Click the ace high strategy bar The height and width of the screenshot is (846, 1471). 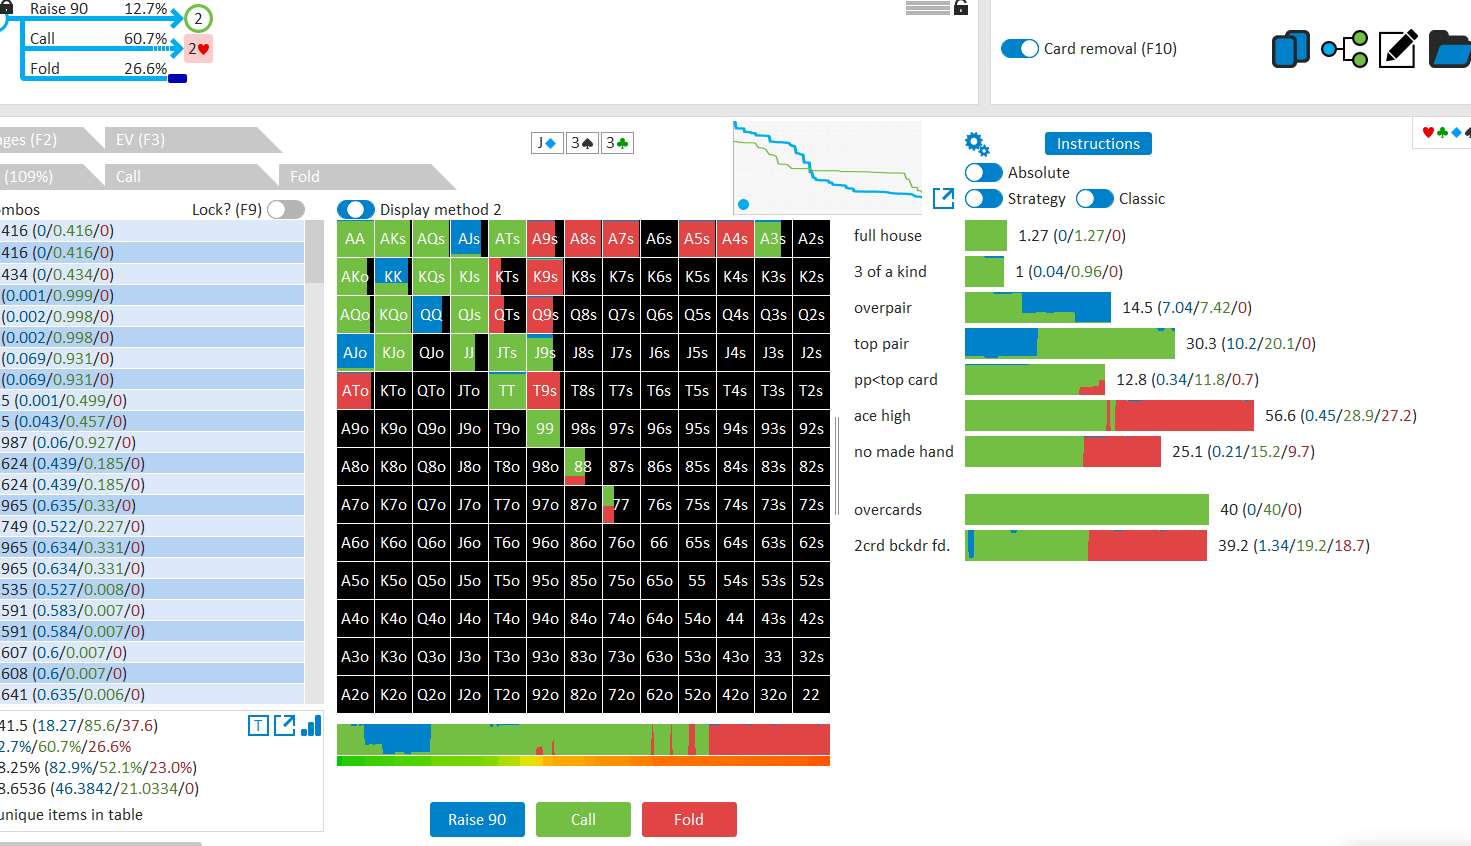point(1109,416)
